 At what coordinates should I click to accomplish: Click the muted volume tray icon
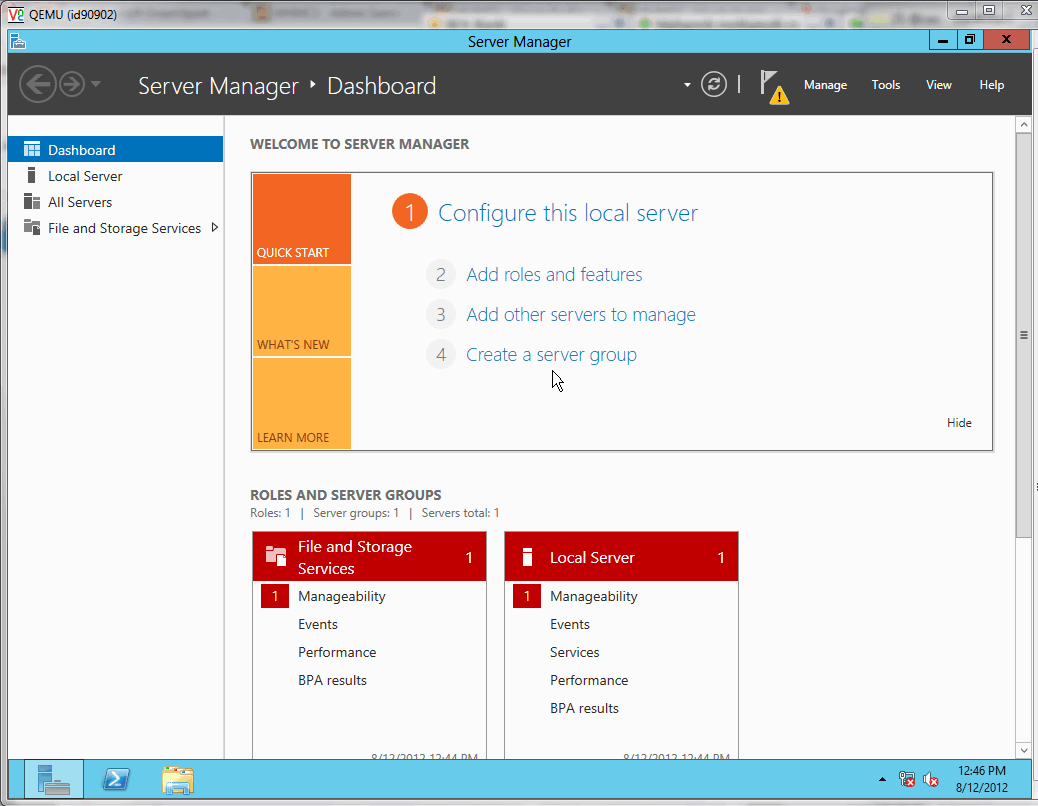[x=931, y=780]
